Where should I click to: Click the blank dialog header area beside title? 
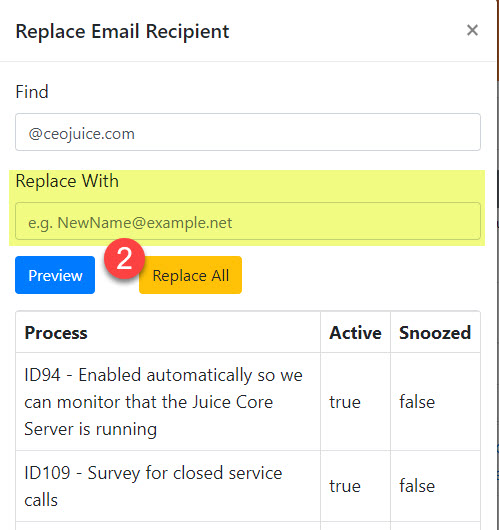tap(347, 31)
